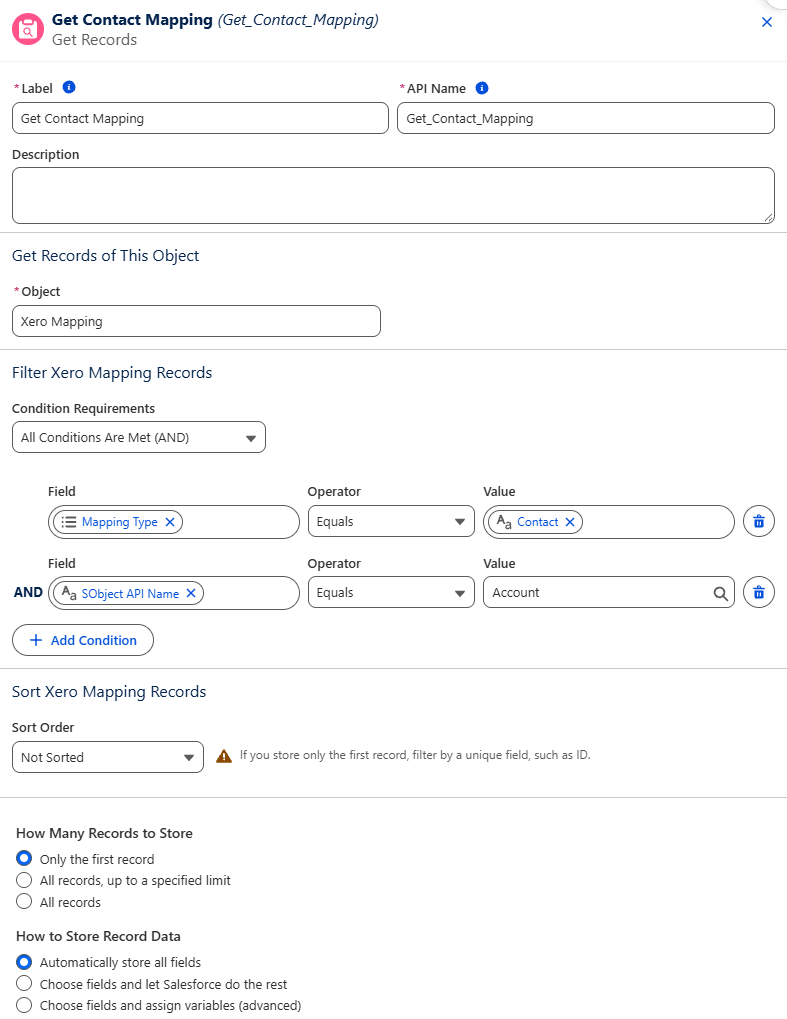Open Operator dropdown for Mapping Type condition

(391, 521)
